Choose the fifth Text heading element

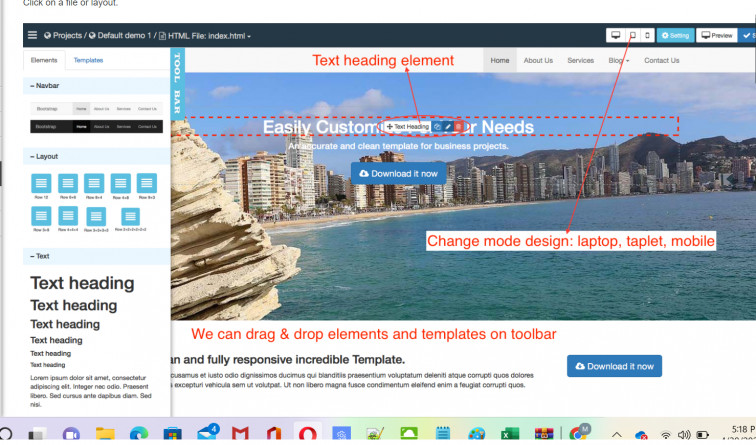pos(51,353)
